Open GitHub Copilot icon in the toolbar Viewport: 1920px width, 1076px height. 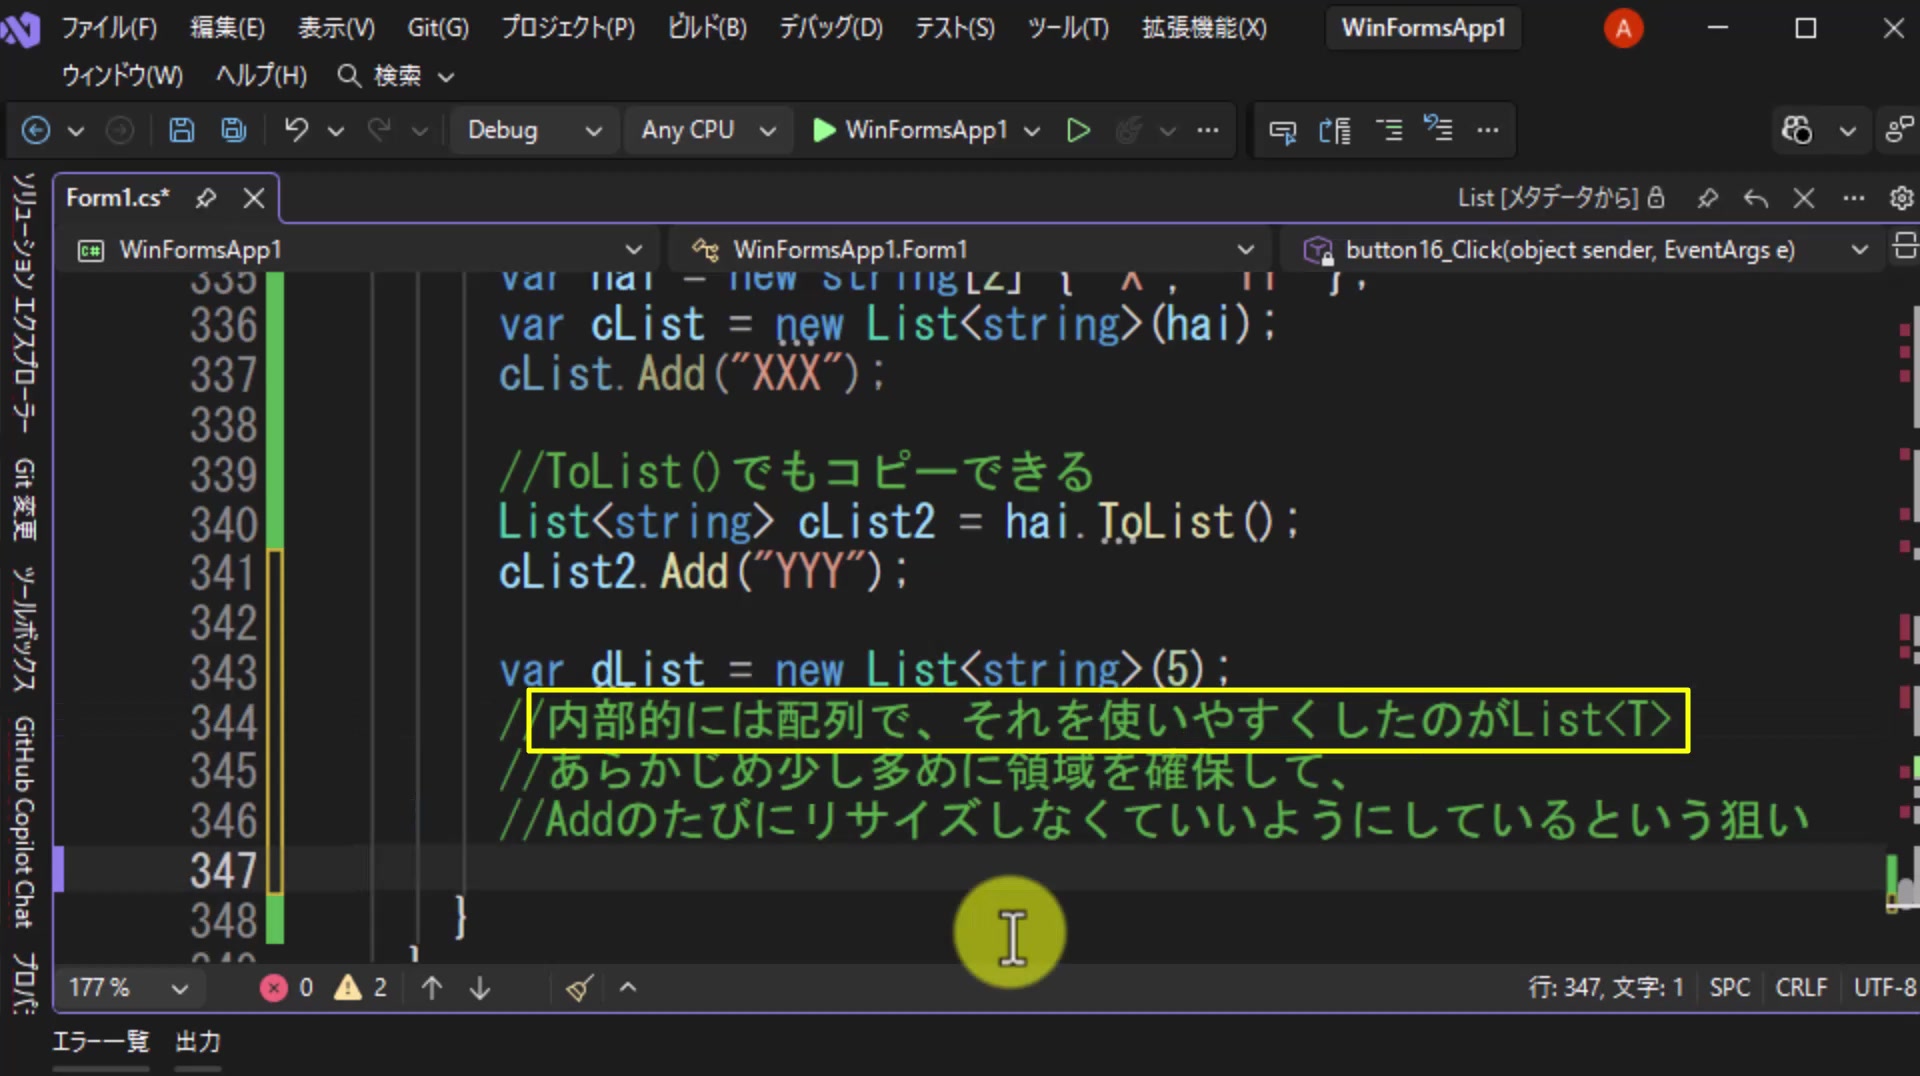[x=1797, y=130]
